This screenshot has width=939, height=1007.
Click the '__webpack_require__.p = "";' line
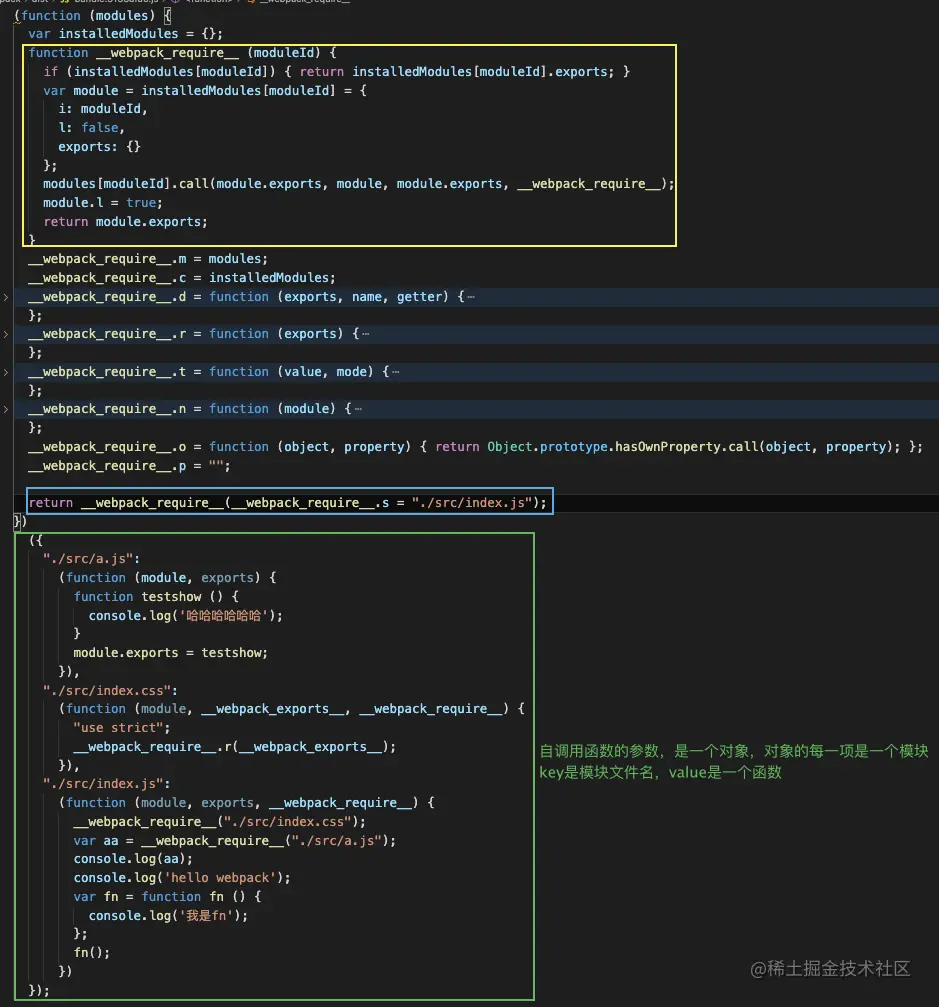(x=129, y=466)
